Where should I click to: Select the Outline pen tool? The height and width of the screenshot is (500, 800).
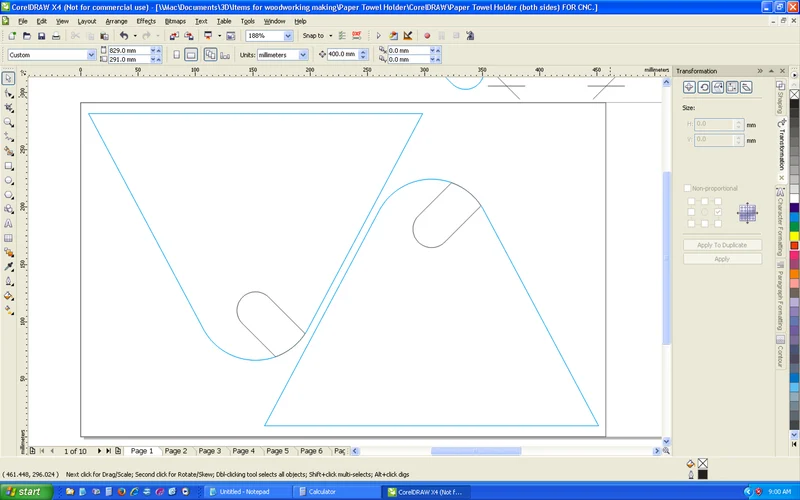9,281
